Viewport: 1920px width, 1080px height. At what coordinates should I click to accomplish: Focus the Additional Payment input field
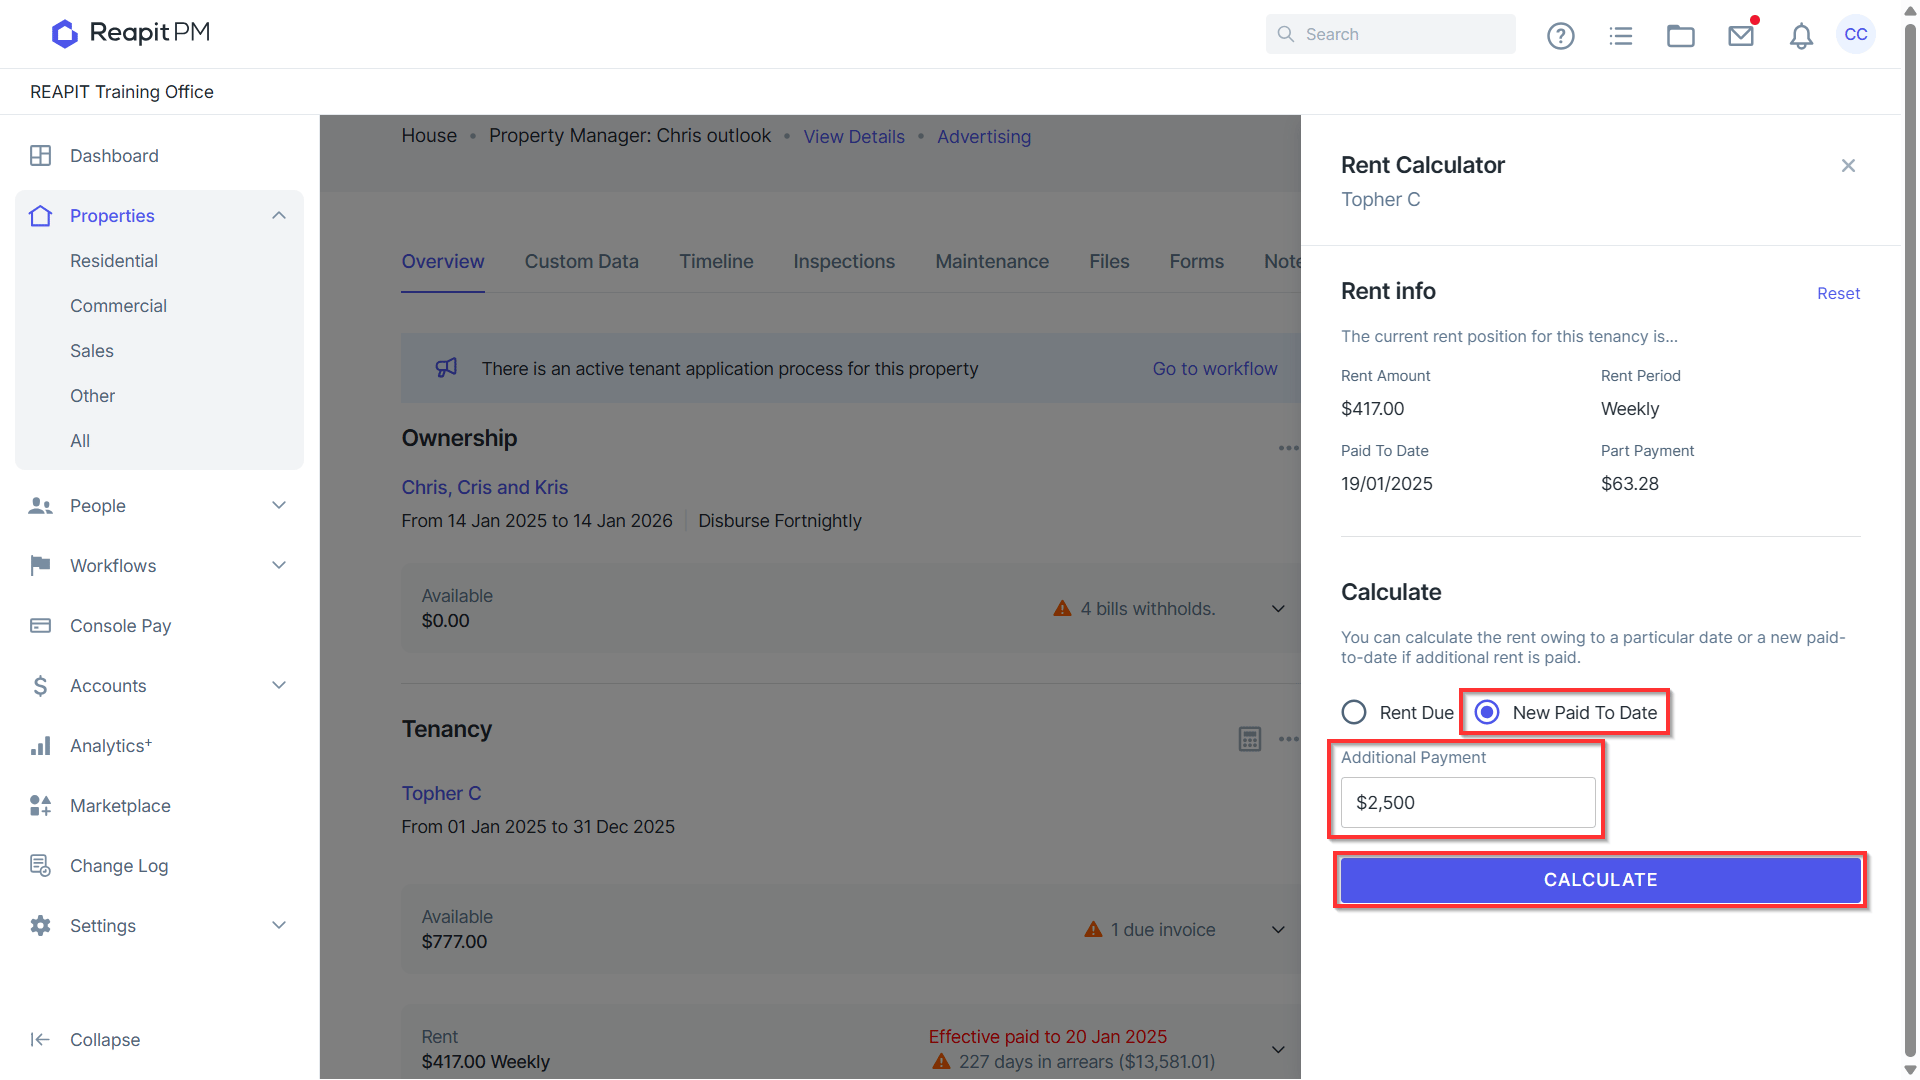[x=1468, y=802]
